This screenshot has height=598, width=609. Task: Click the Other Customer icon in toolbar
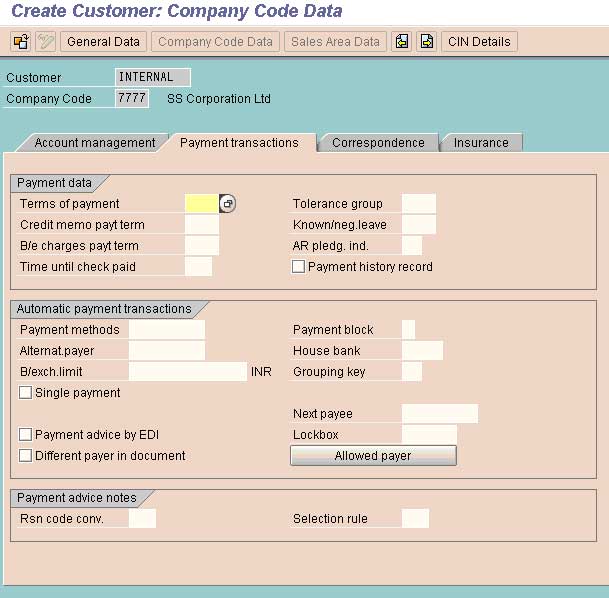20,42
